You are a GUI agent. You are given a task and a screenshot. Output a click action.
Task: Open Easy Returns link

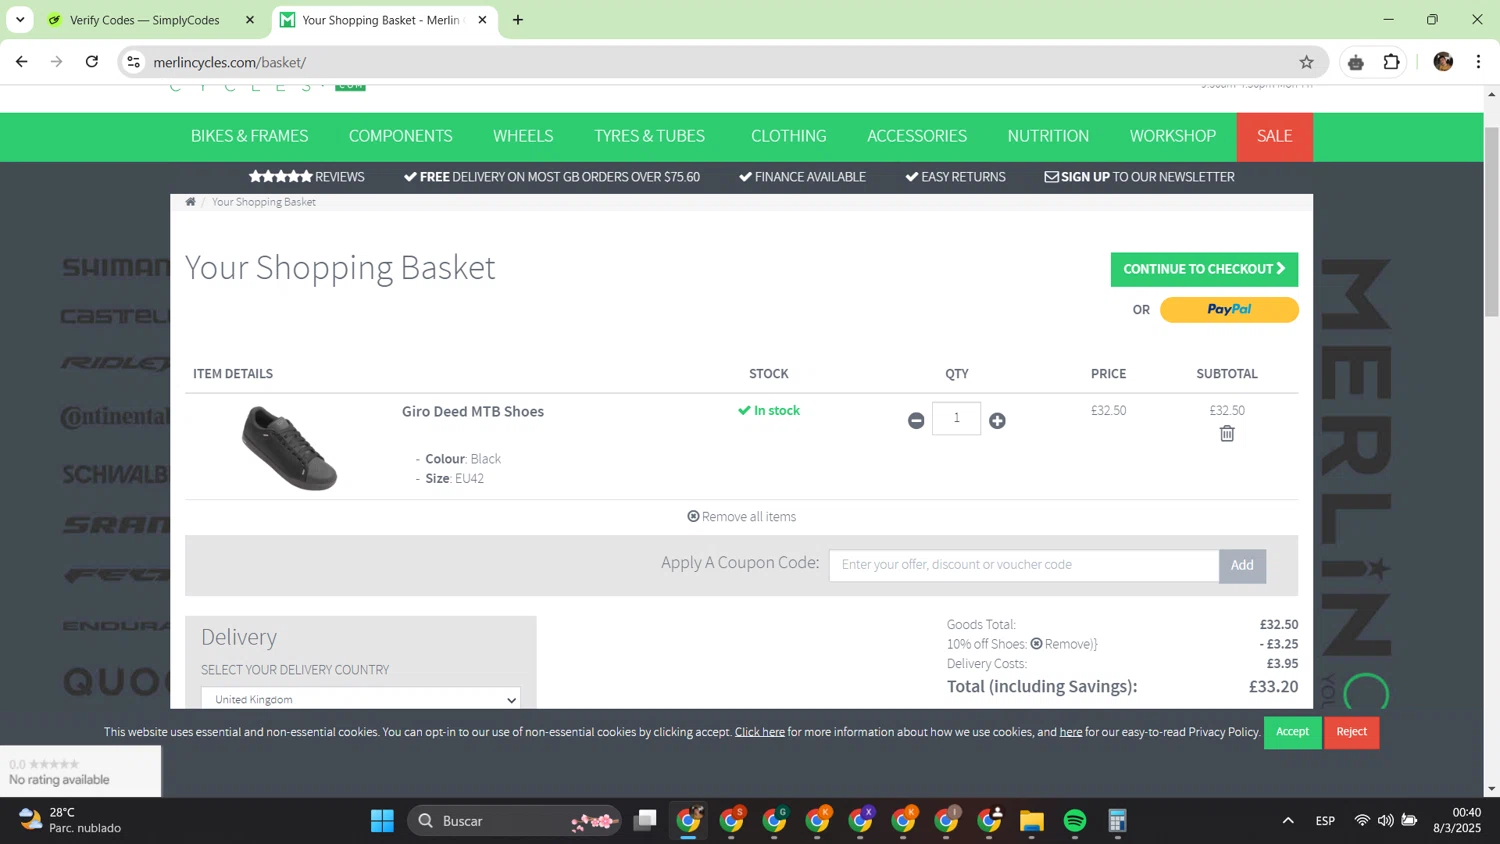click(x=955, y=177)
